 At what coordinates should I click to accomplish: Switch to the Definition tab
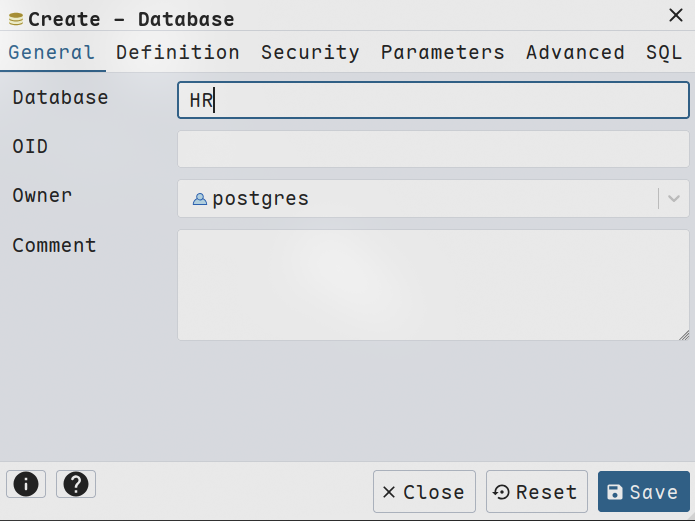(178, 53)
